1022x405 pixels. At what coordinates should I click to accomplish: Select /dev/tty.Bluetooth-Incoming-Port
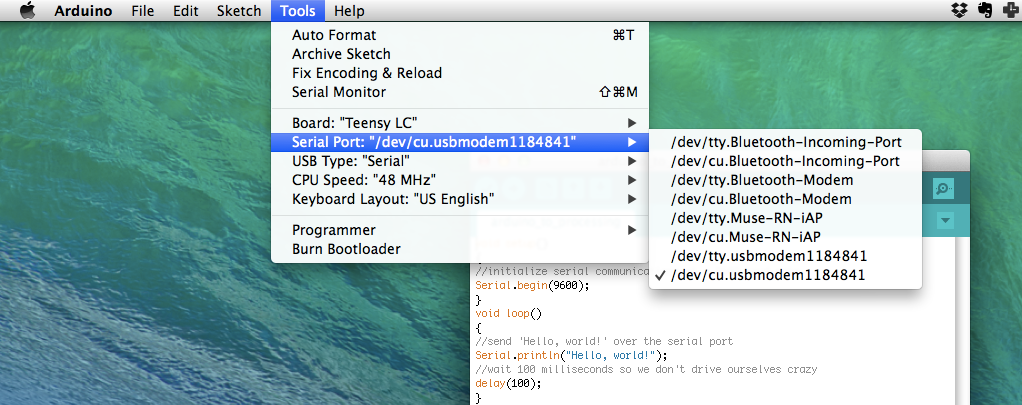pyautogui.click(x=785, y=142)
